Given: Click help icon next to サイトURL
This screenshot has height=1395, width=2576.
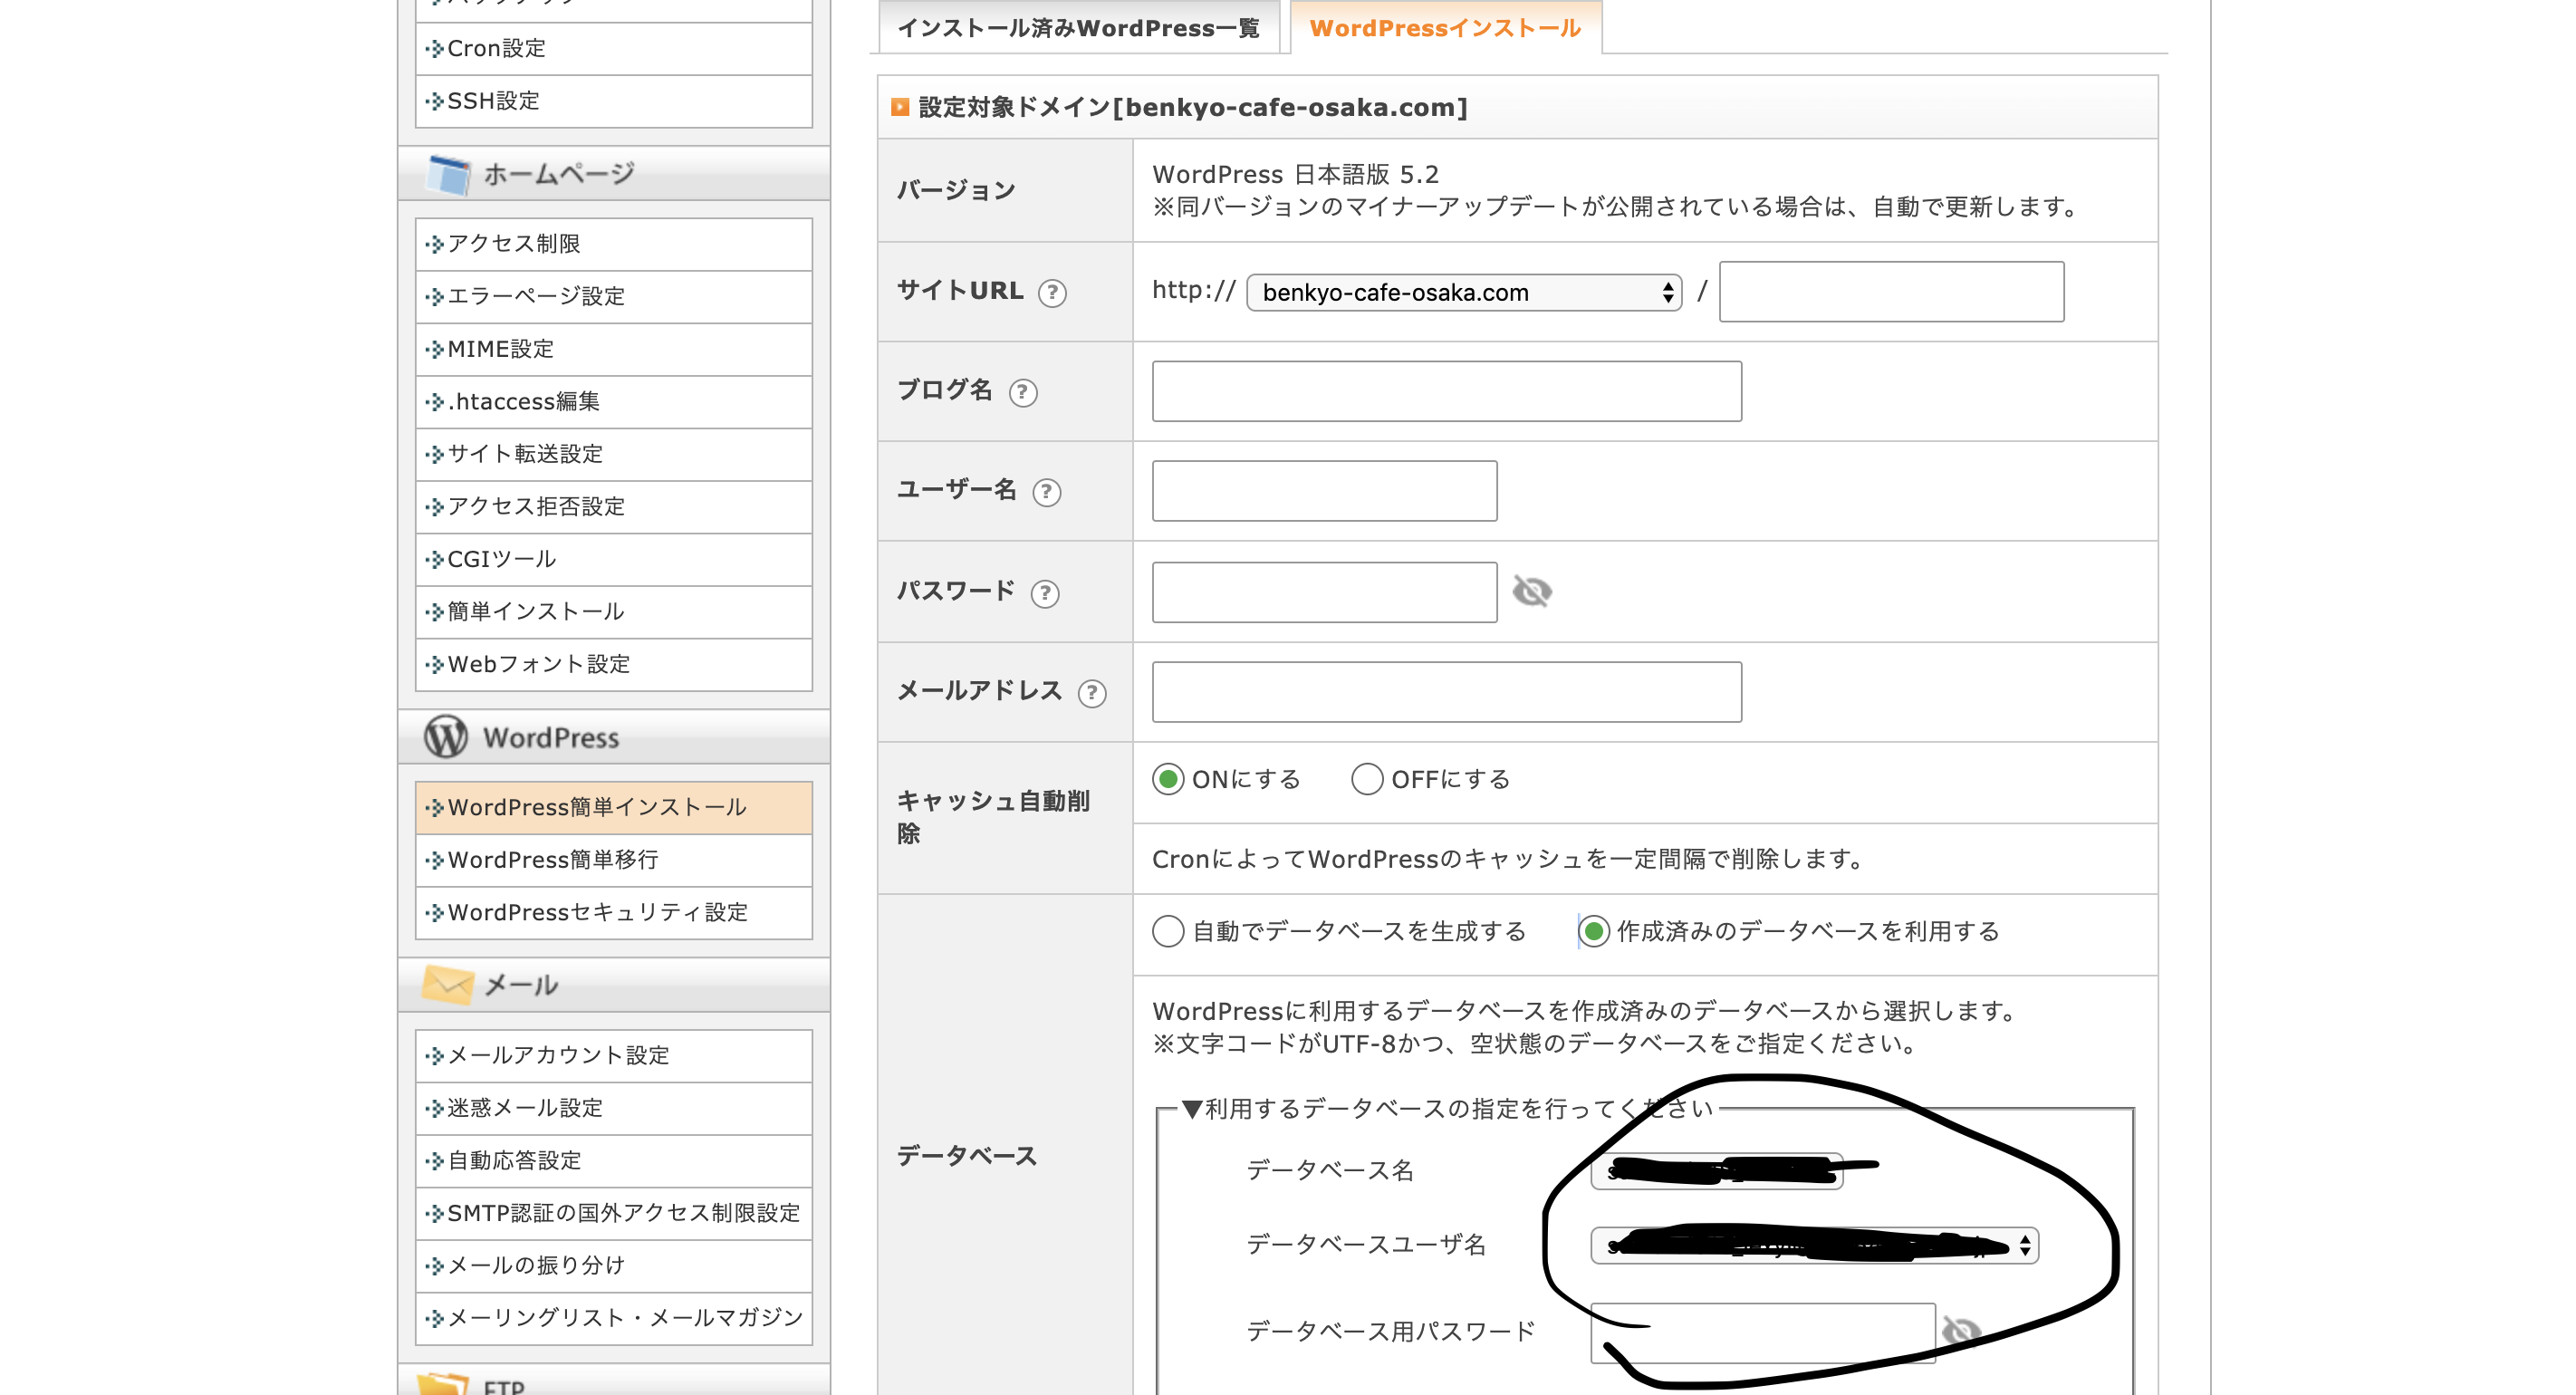Looking at the screenshot, I should 1052,293.
